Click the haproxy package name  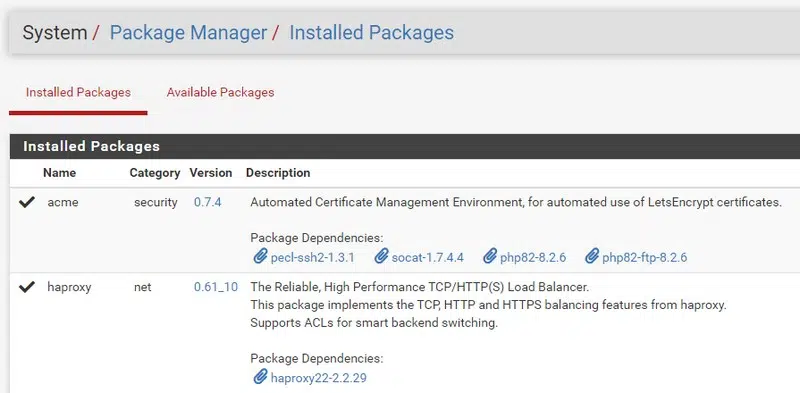[69, 287]
